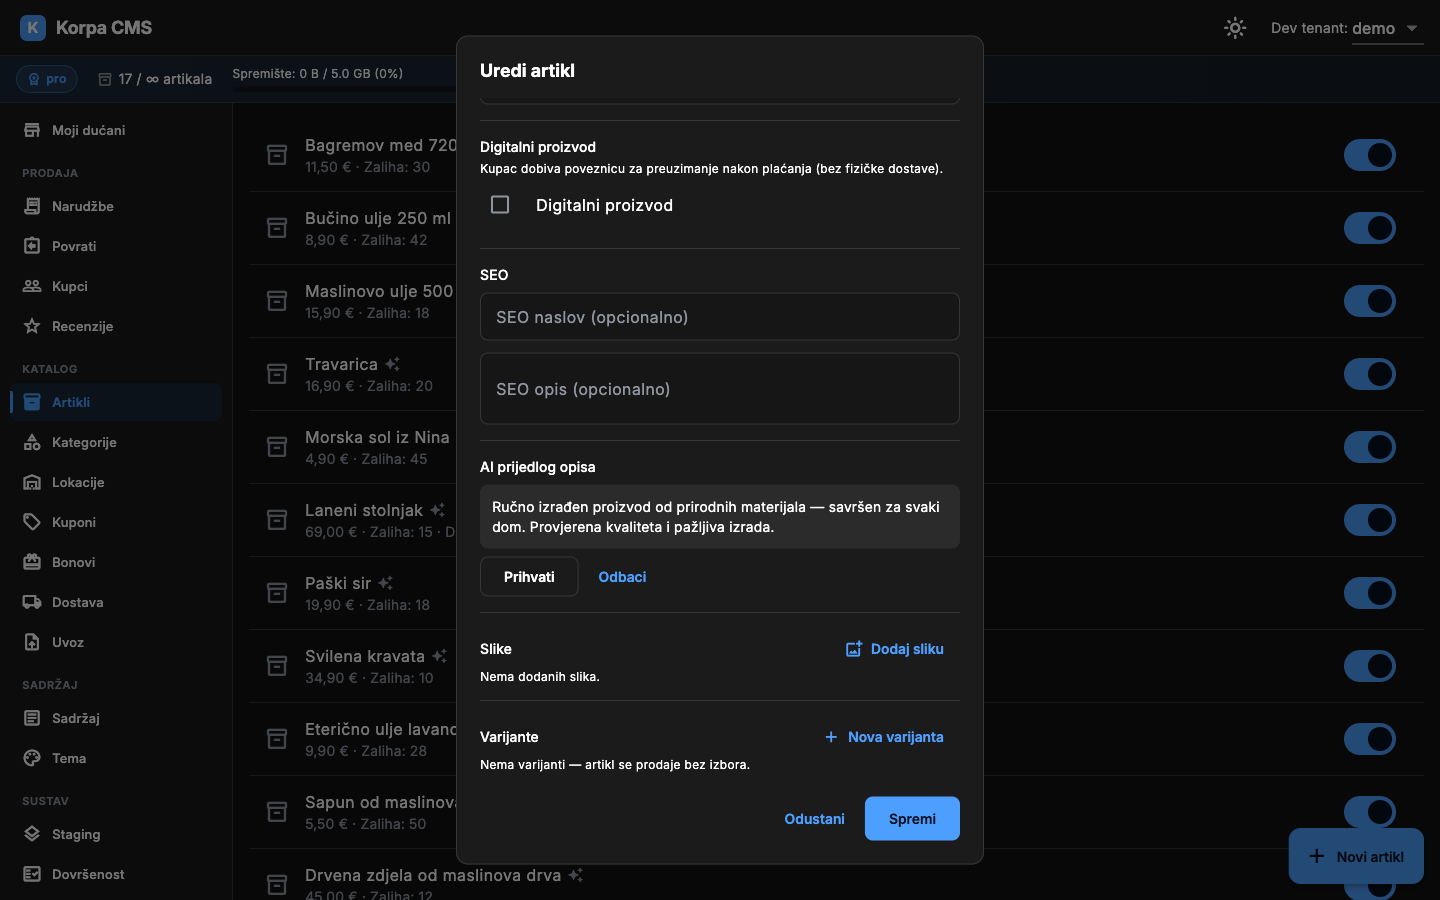Click the Dodaj sliku image icon
Viewport: 1440px width, 900px height.
(x=854, y=649)
